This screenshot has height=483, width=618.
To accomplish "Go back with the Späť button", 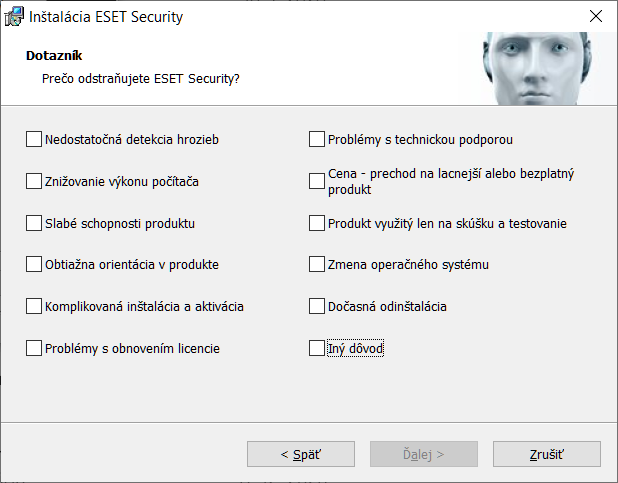I will [x=301, y=454].
